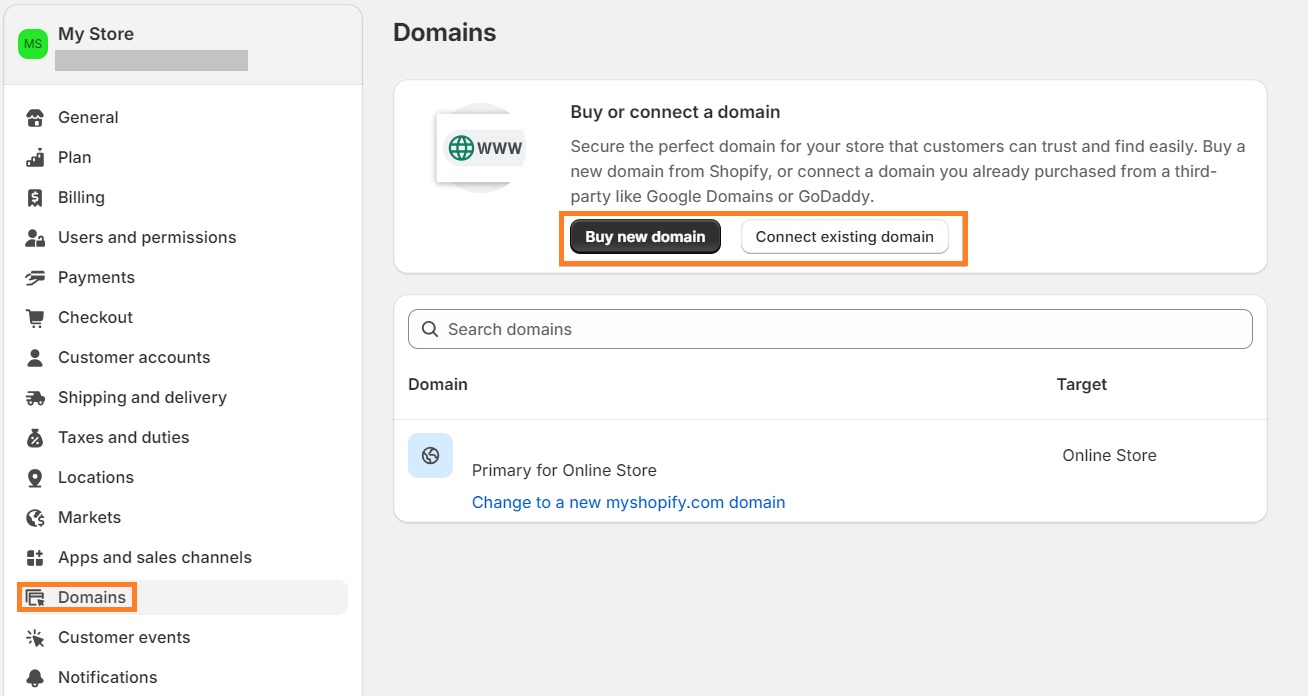Click the globe icon beside the primary domain
The height and width of the screenshot is (696, 1308).
click(x=430, y=455)
